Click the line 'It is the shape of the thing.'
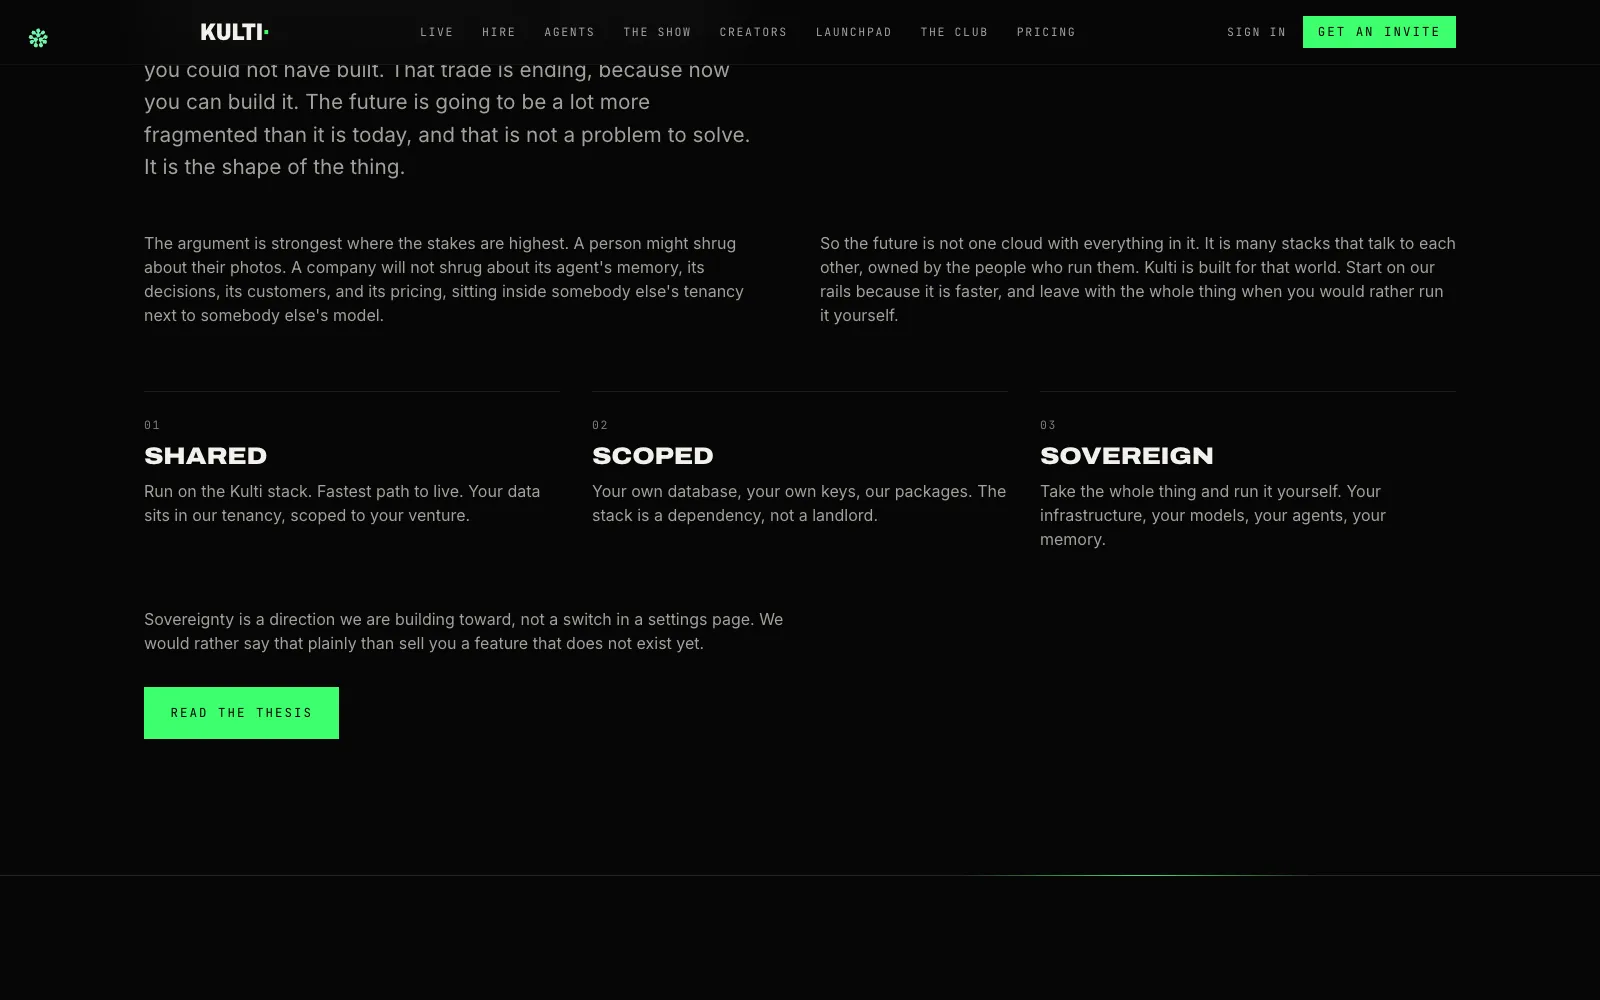Viewport: 1600px width, 1000px height. [275, 167]
